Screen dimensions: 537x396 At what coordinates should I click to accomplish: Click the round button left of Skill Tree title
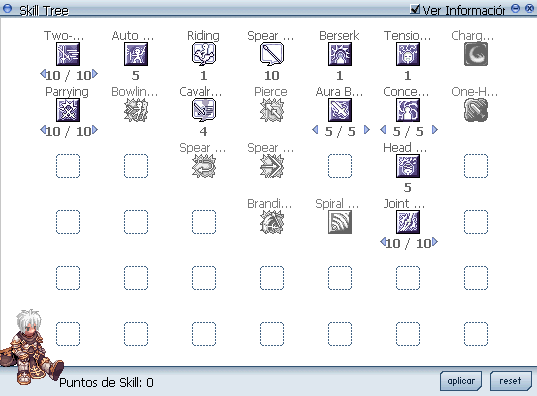point(7,9)
